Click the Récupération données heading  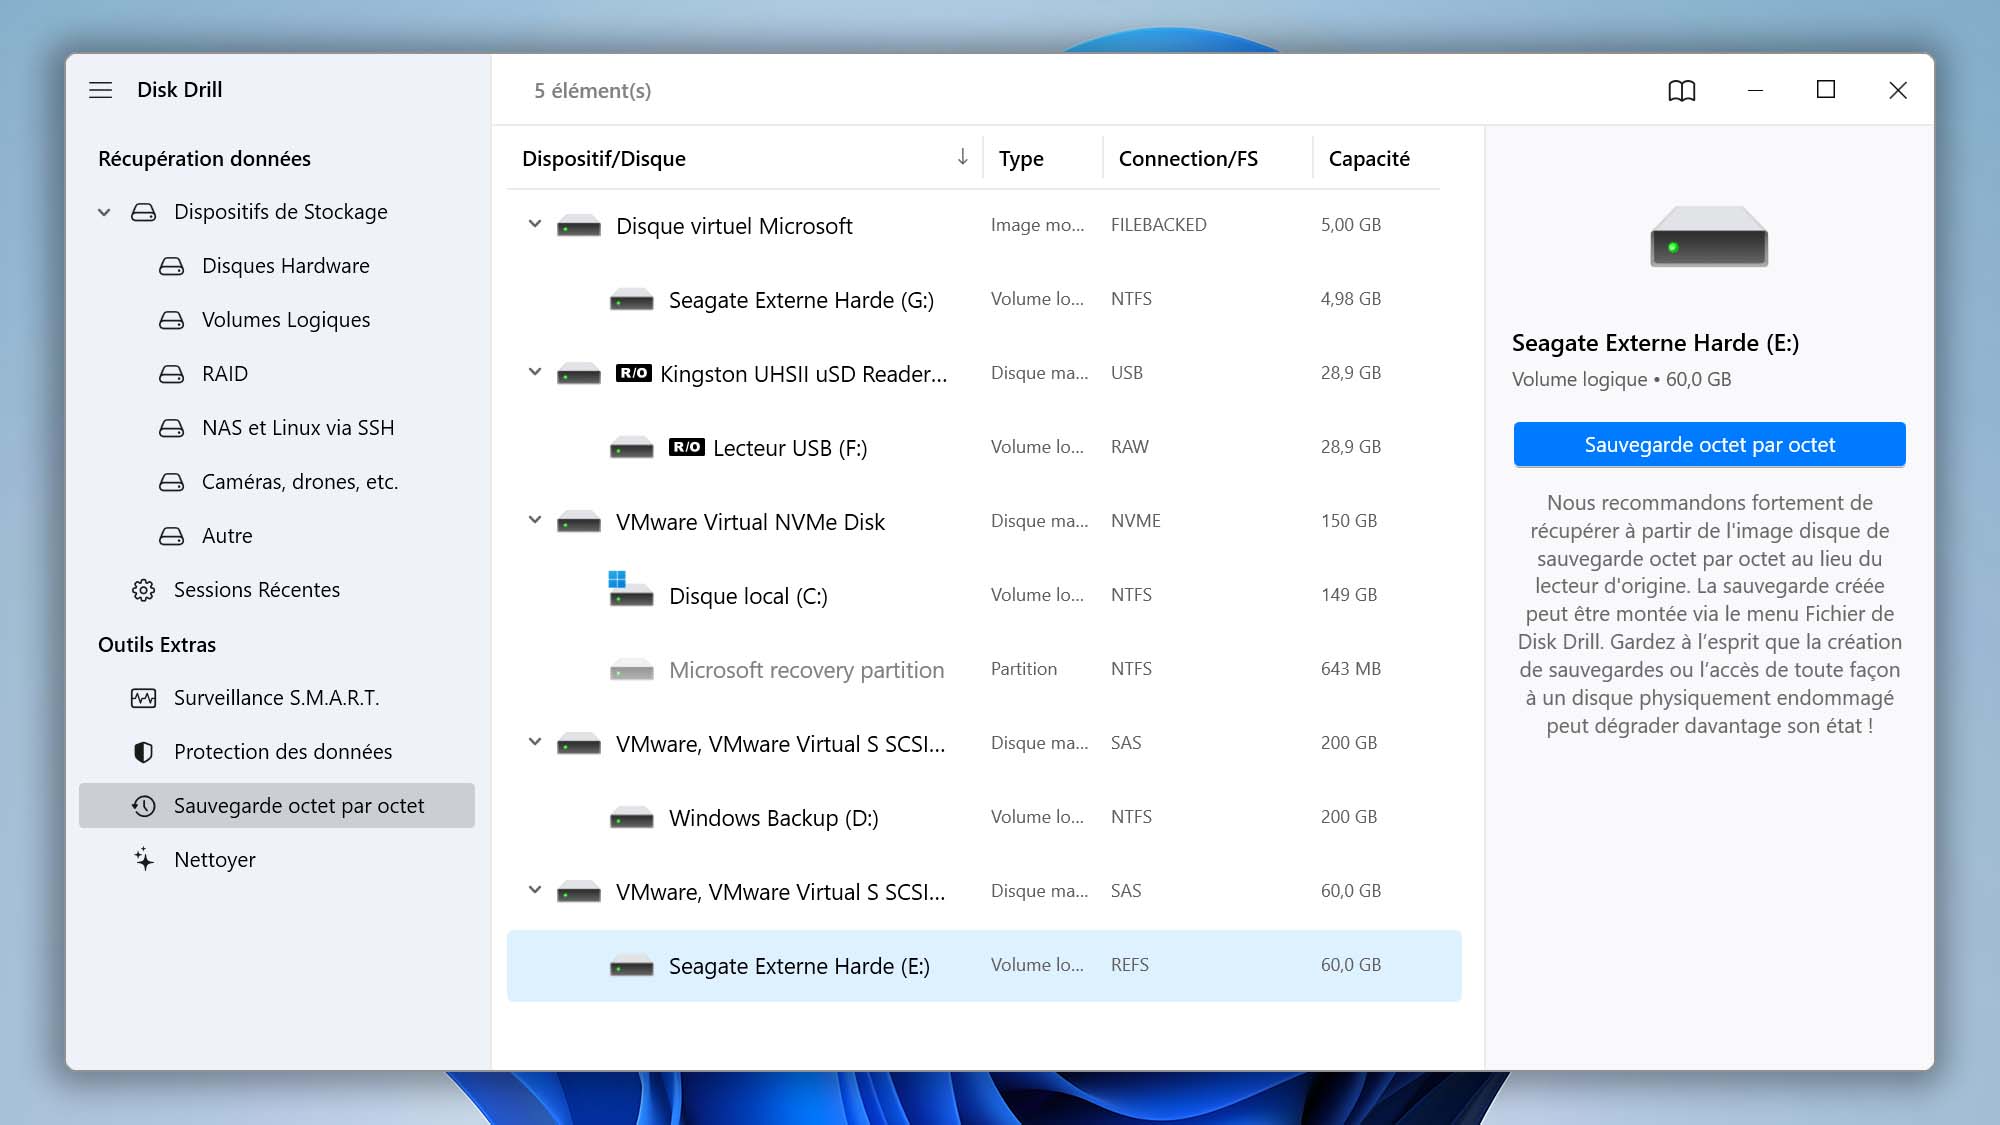204,159
